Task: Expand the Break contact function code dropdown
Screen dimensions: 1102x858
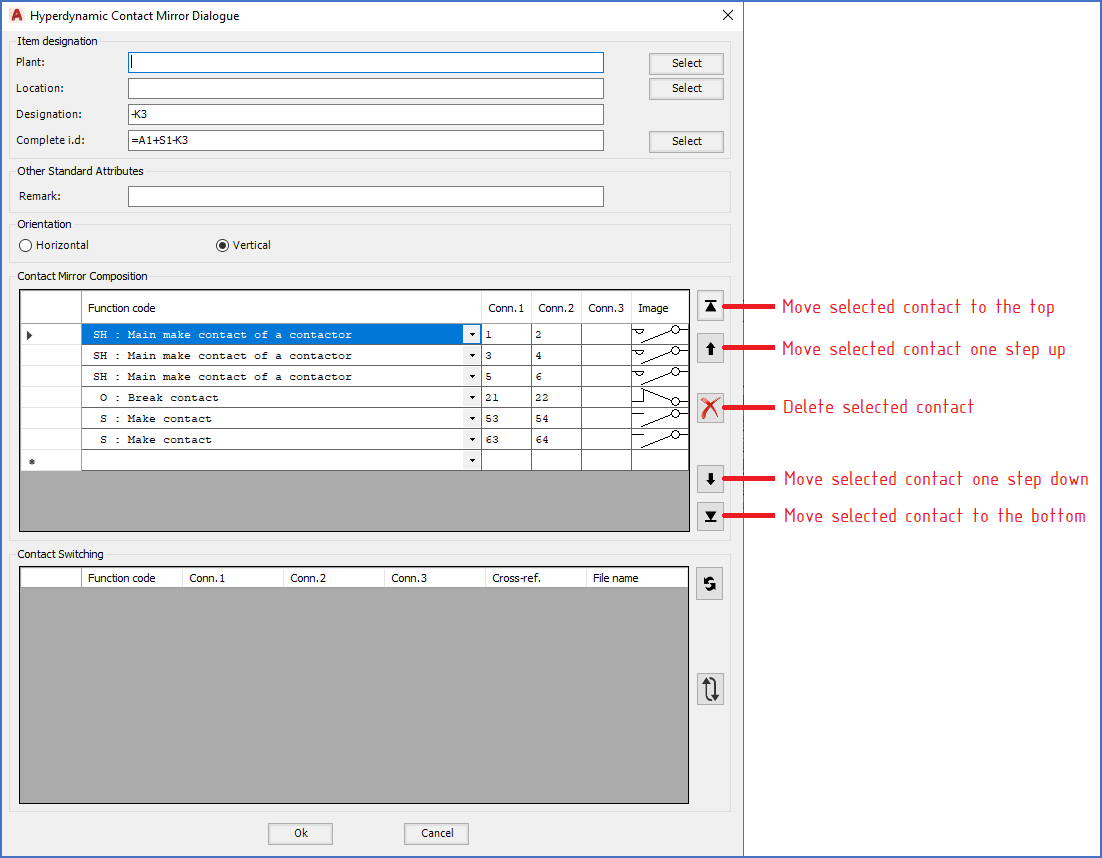Action: click(x=472, y=398)
